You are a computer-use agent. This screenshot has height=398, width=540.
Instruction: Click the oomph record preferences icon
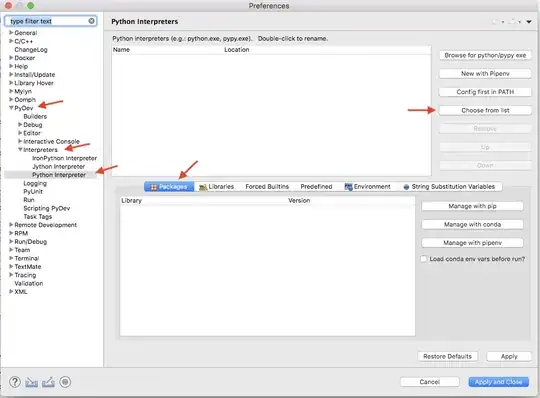point(65,382)
